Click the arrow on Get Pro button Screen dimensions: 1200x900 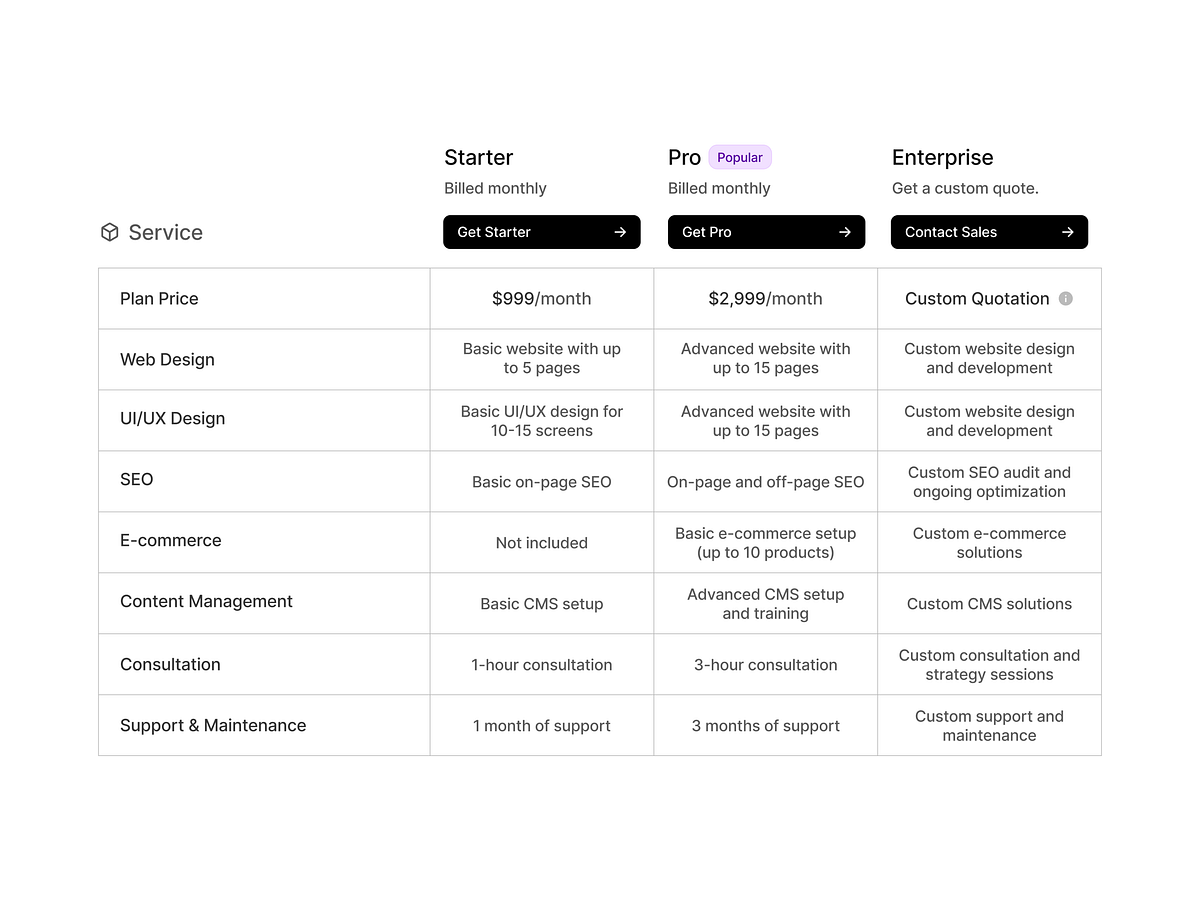[x=845, y=232]
